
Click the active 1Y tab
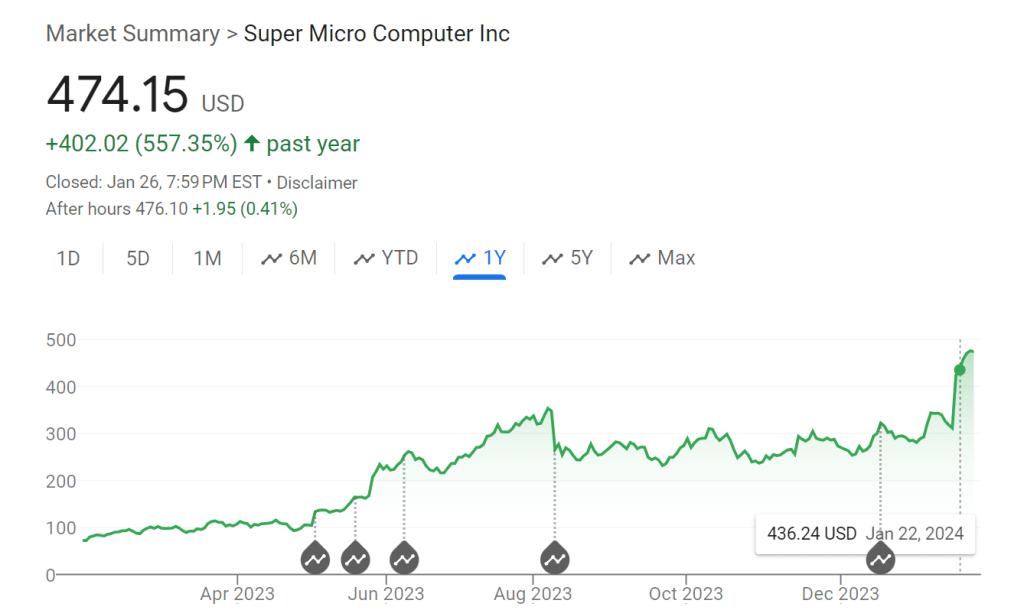pos(480,259)
